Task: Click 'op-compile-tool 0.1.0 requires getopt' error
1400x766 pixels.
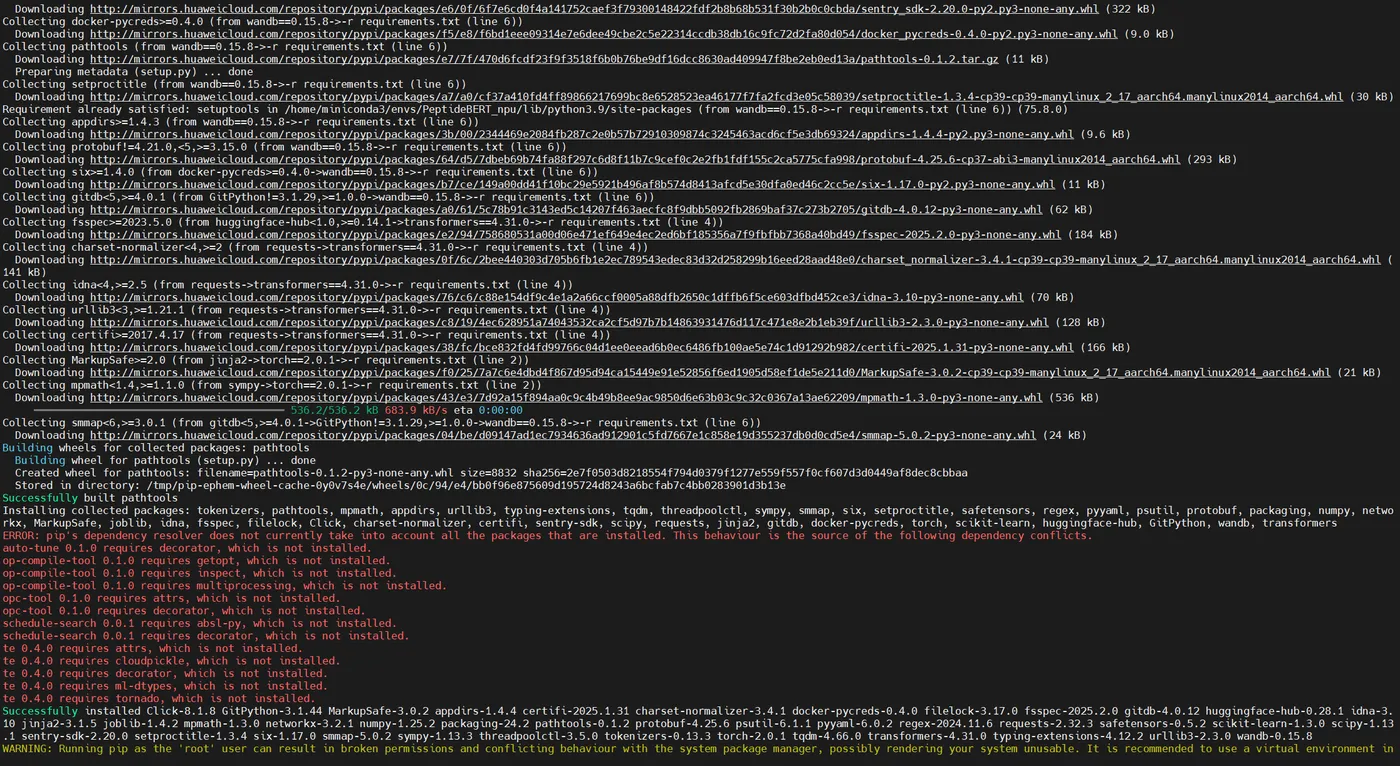Action: coord(197,561)
